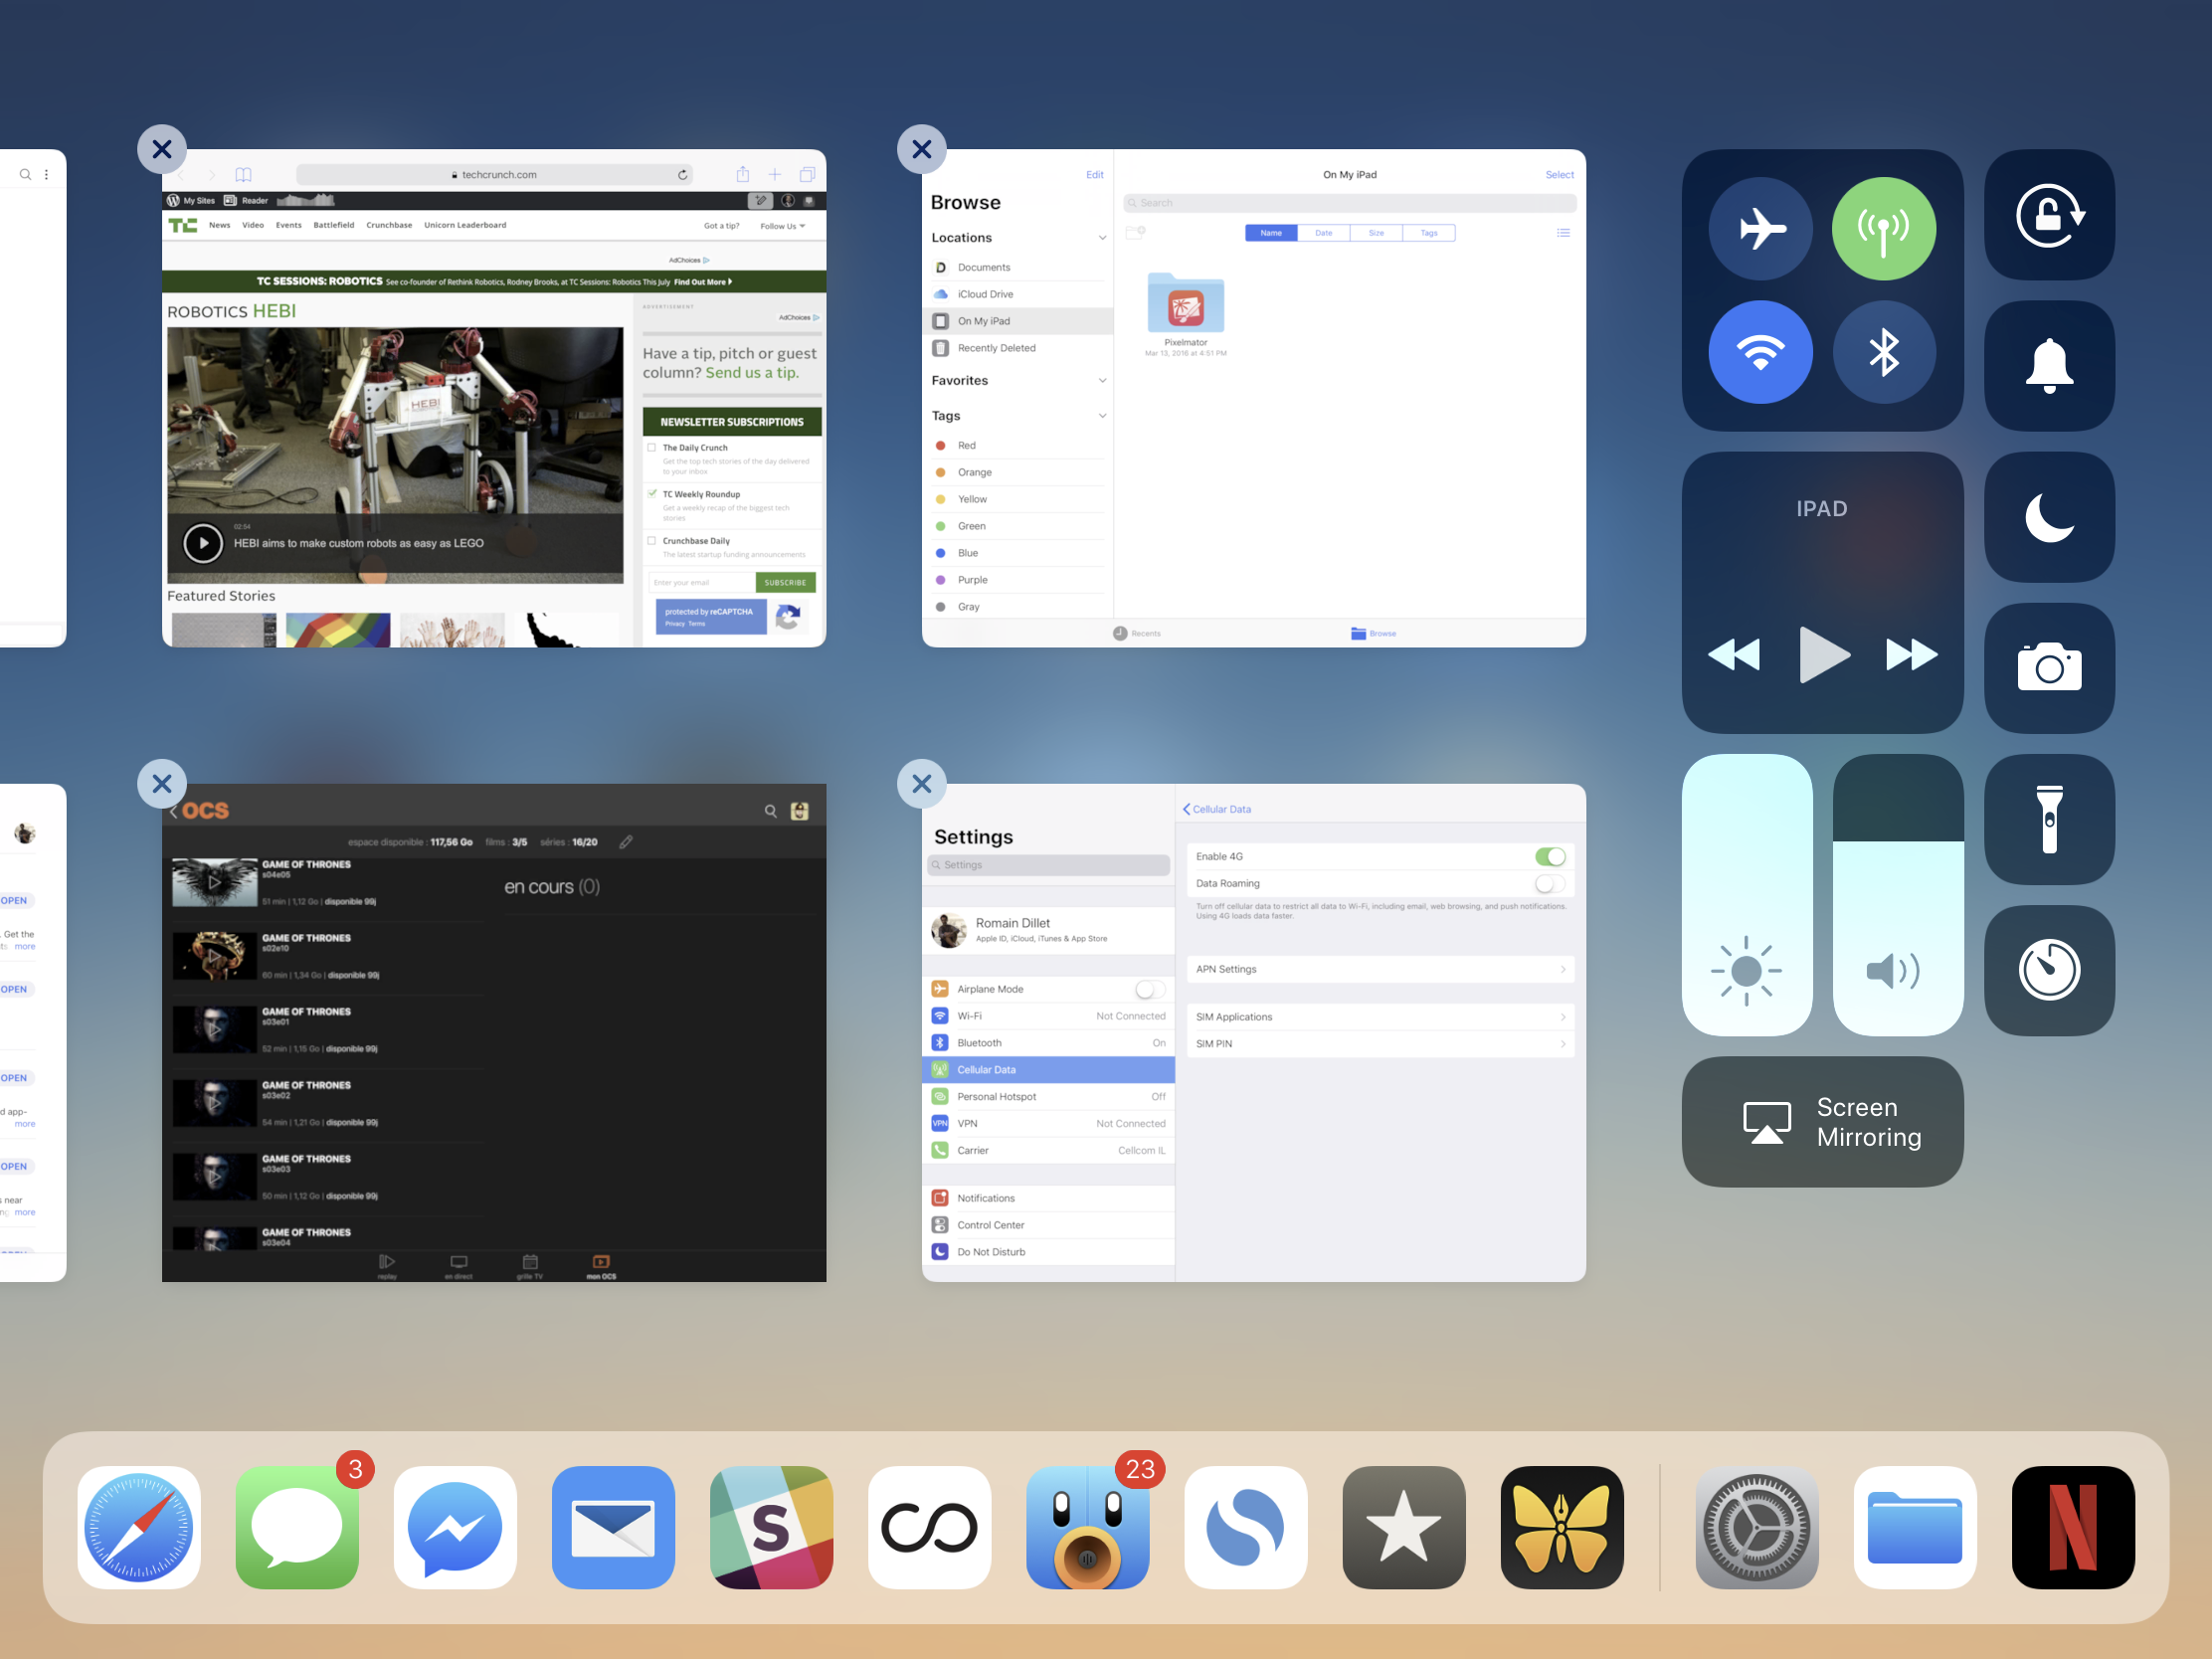Expand the Favorites section in Files
2212x1659 pixels.
coord(1102,381)
